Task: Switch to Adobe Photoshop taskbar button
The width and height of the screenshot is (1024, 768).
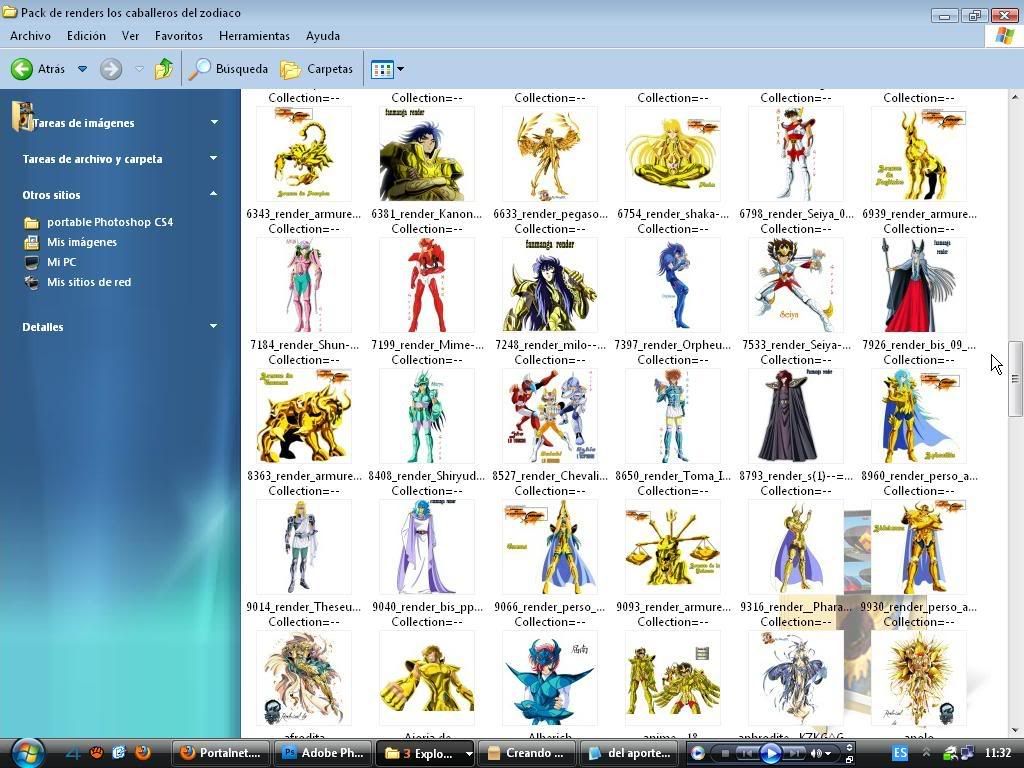Action: [323, 753]
